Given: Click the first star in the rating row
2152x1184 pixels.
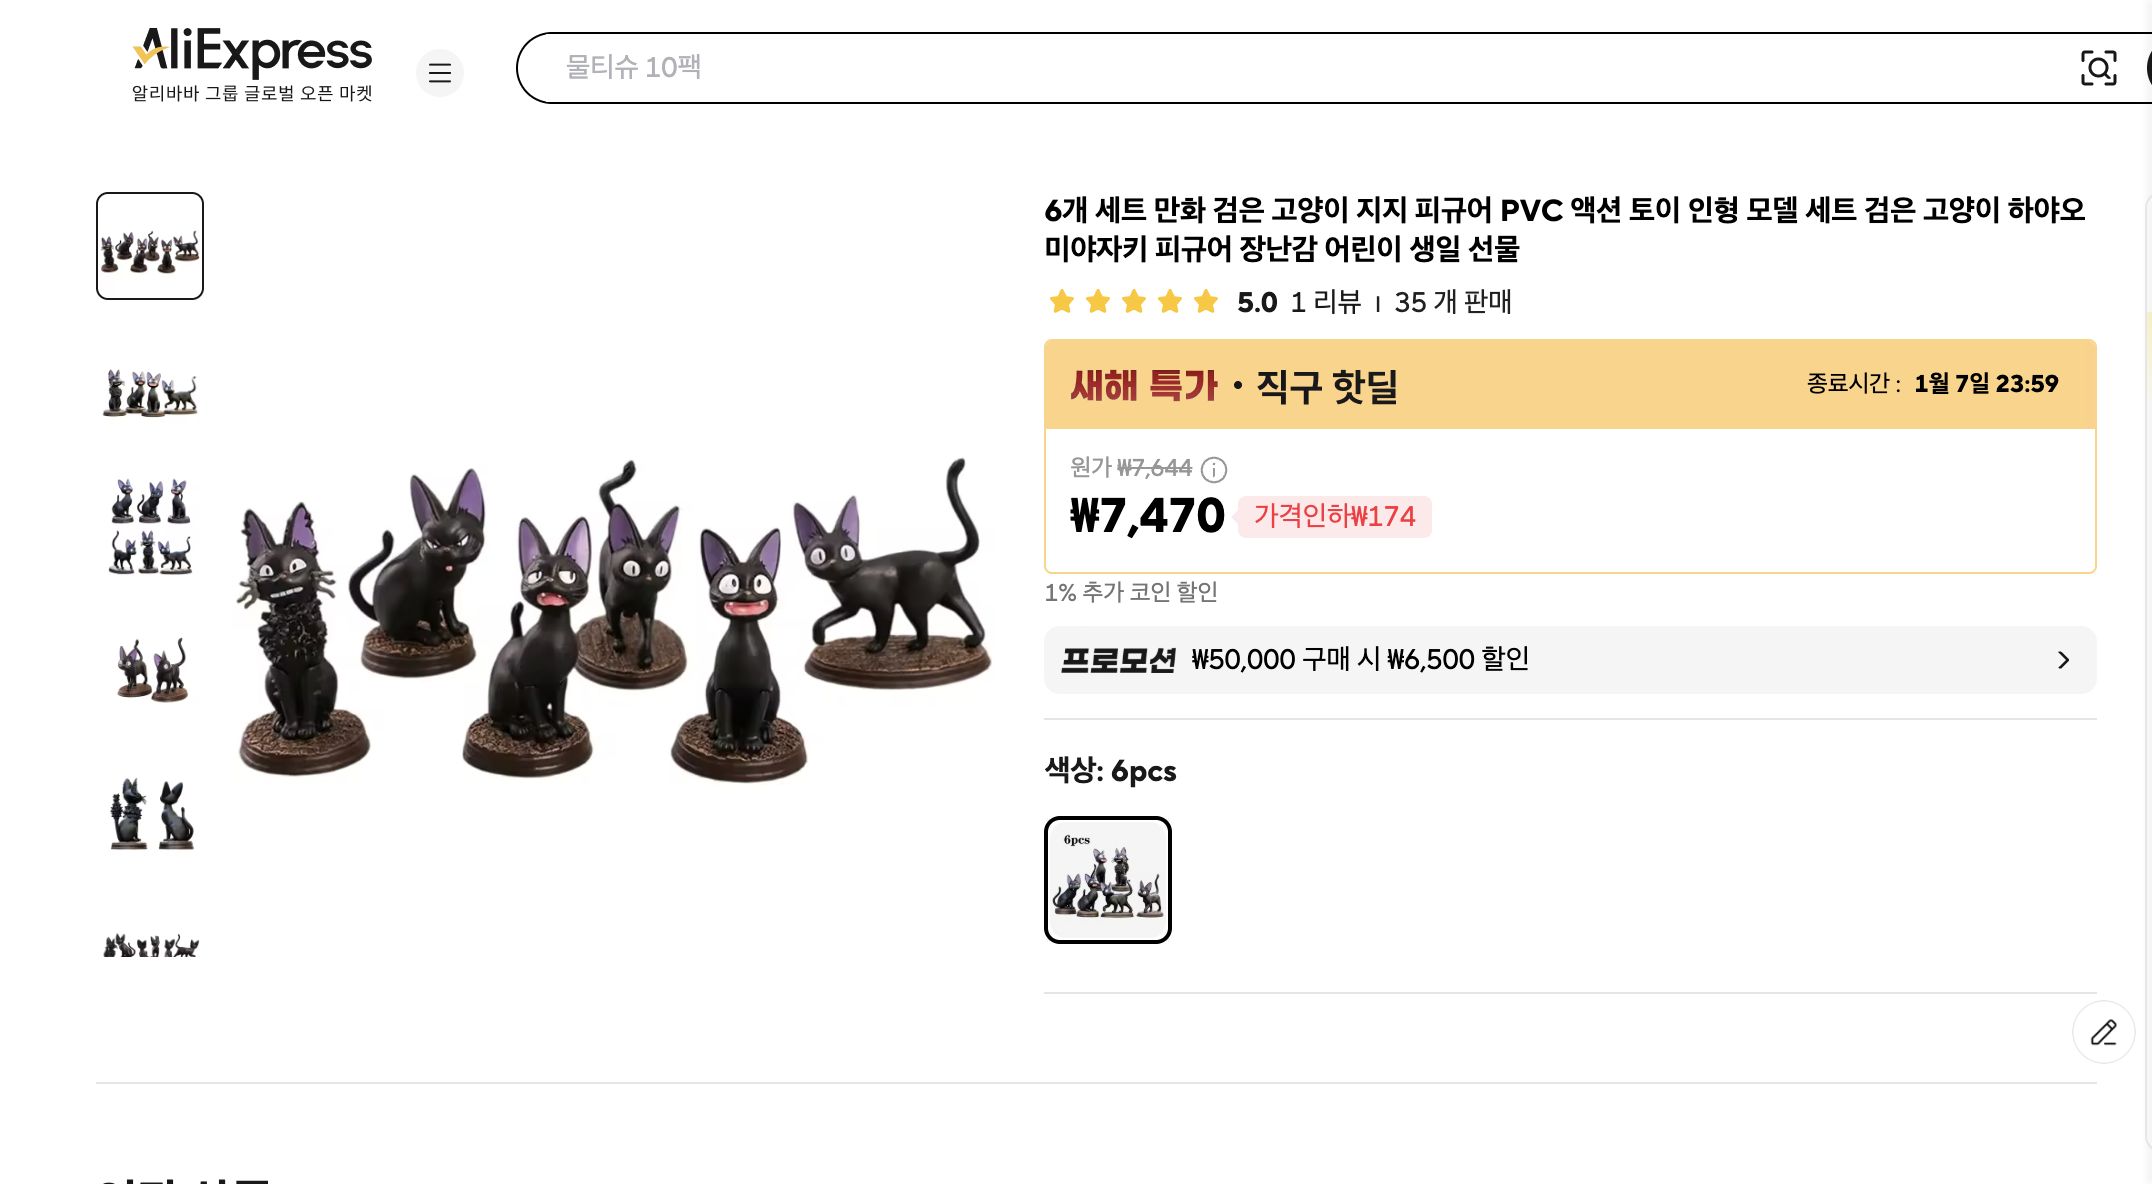Looking at the screenshot, I should click(x=1061, y=301).
